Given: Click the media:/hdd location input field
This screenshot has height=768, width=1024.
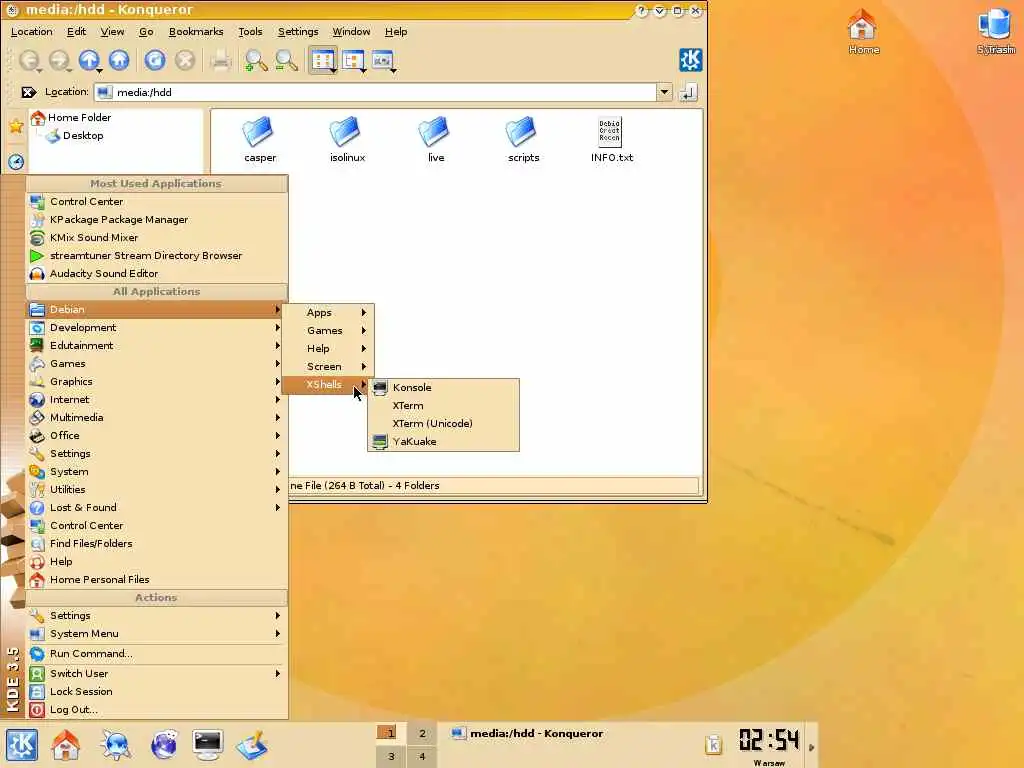Looking at the screenshot, I should coord(376,92).
